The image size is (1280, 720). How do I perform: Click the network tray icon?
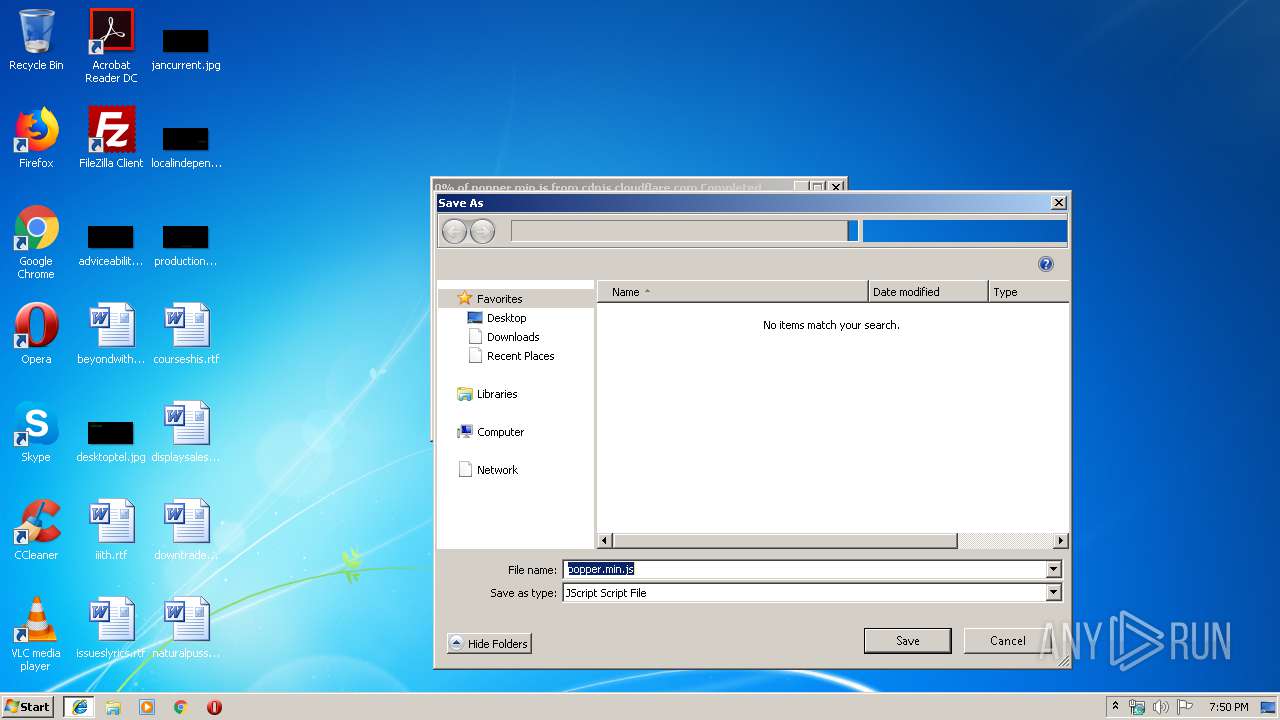point(1138,707)
